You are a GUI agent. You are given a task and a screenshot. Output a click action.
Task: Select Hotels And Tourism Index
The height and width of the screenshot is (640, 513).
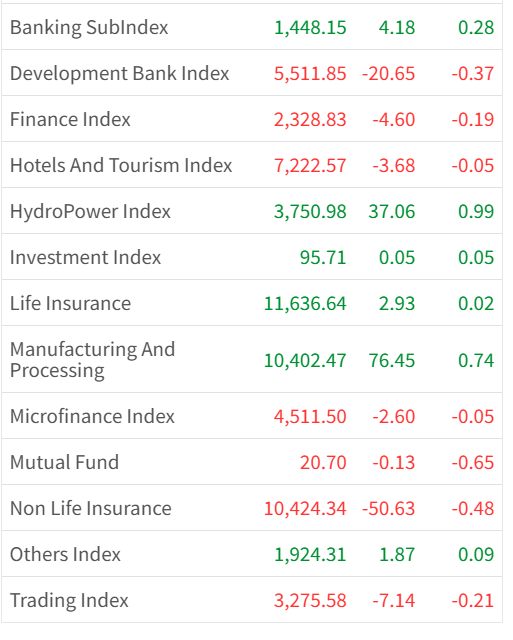pos(121,166)
